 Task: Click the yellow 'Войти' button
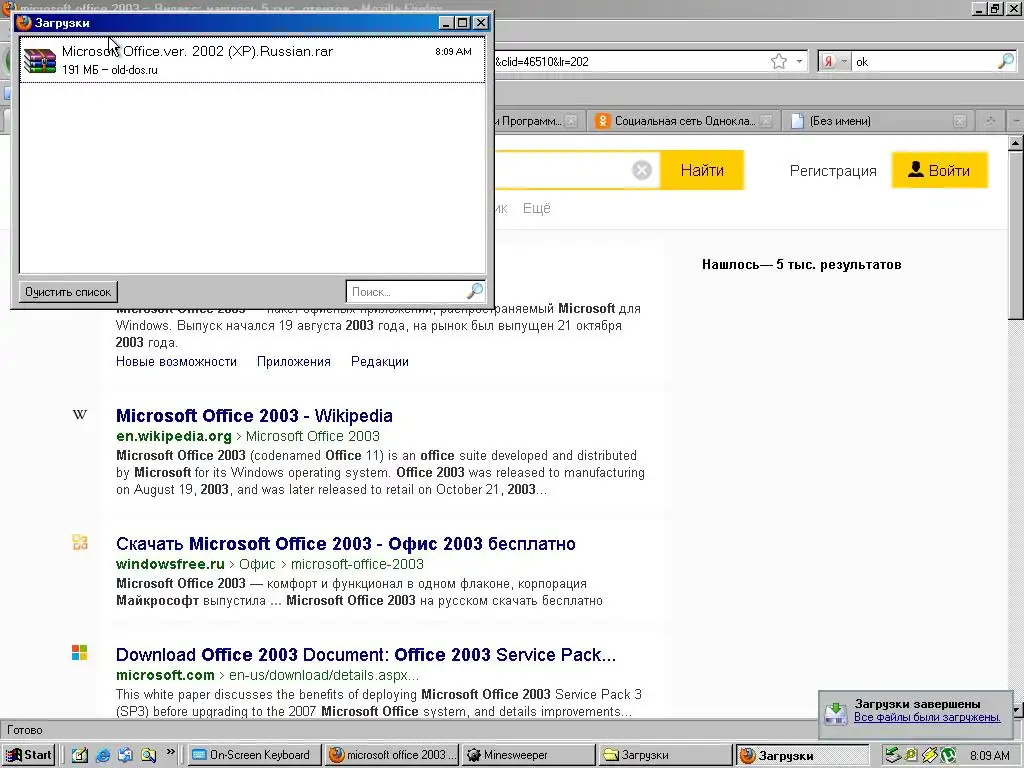[x=939, y=170]
